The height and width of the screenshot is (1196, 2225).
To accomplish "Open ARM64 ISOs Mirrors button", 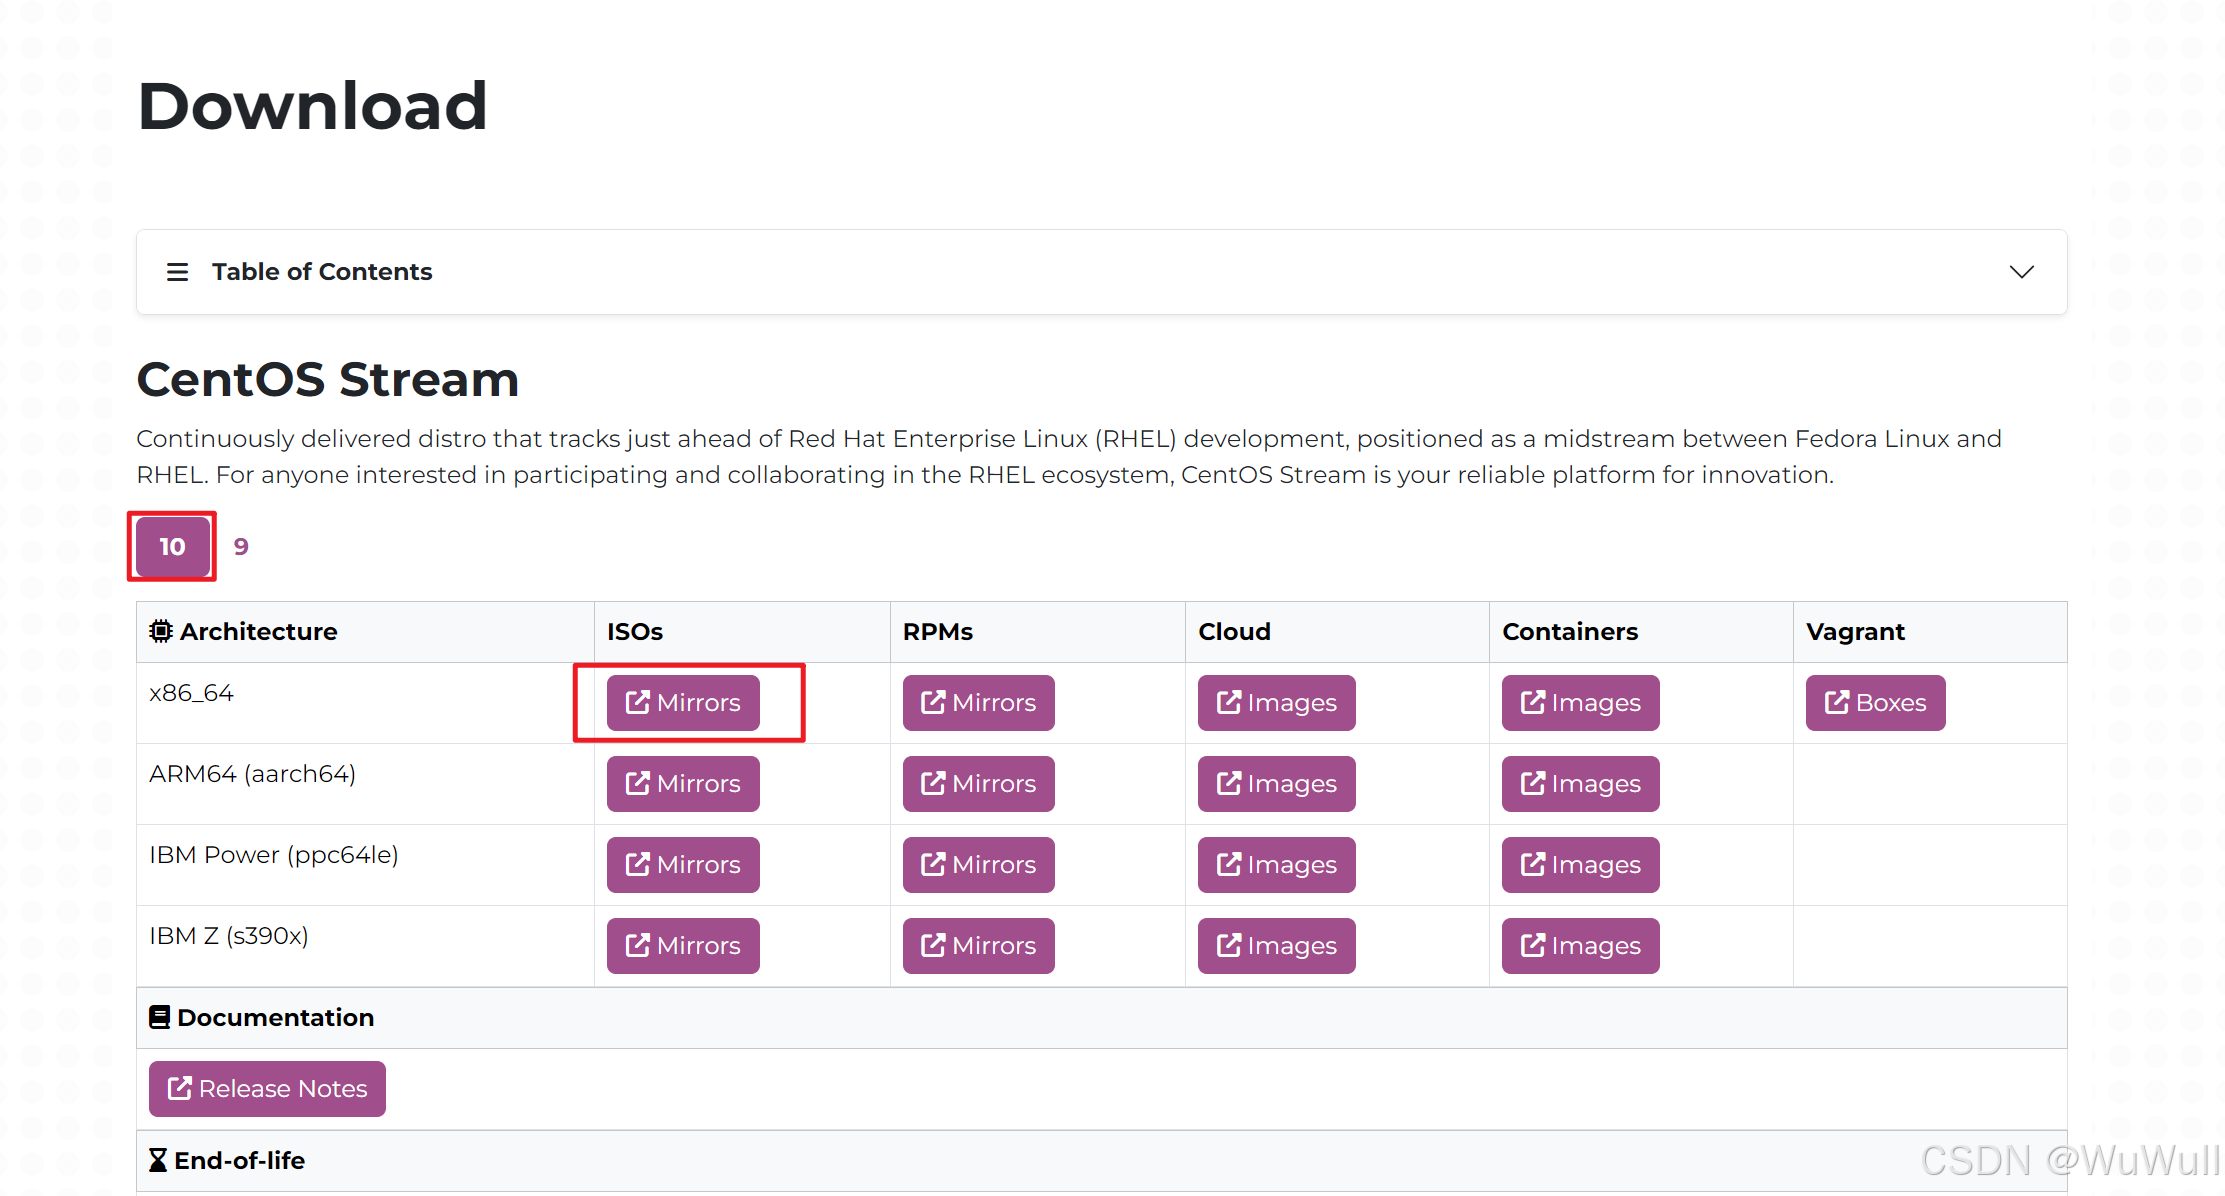I will pyautogui.click(x=683, y=784).
